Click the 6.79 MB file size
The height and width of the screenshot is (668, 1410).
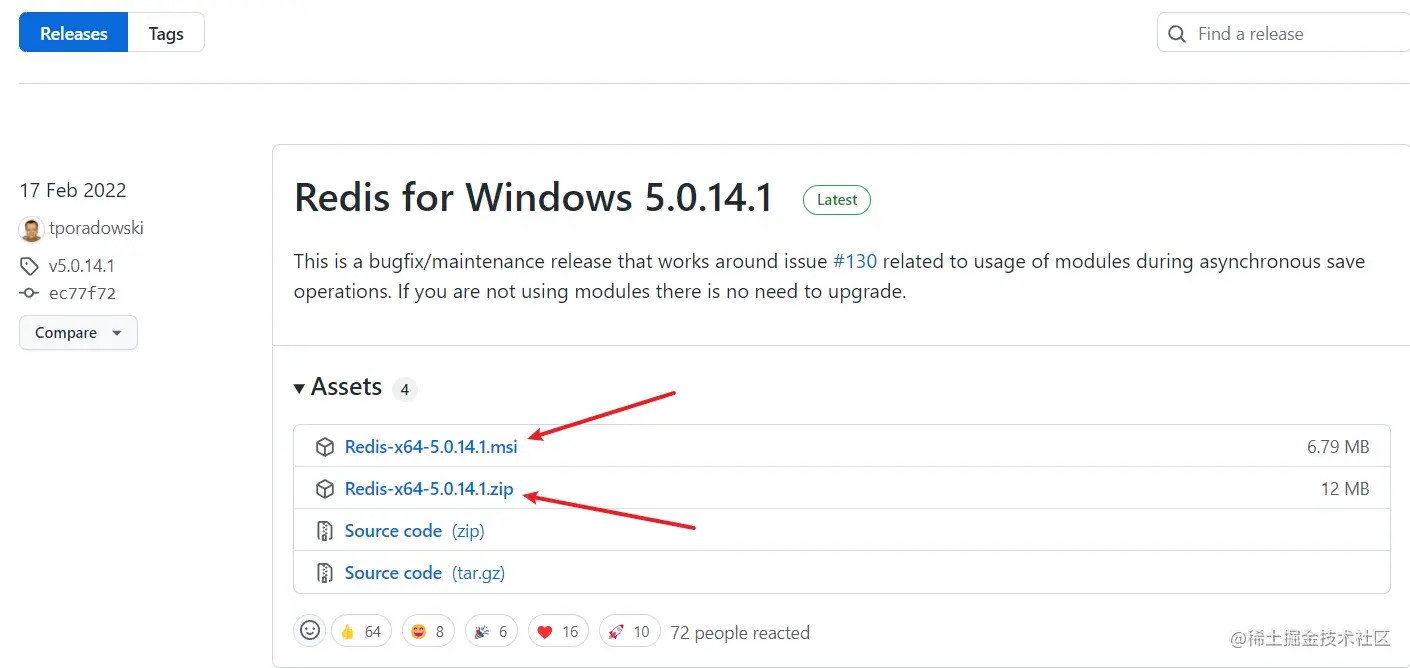1338,447
